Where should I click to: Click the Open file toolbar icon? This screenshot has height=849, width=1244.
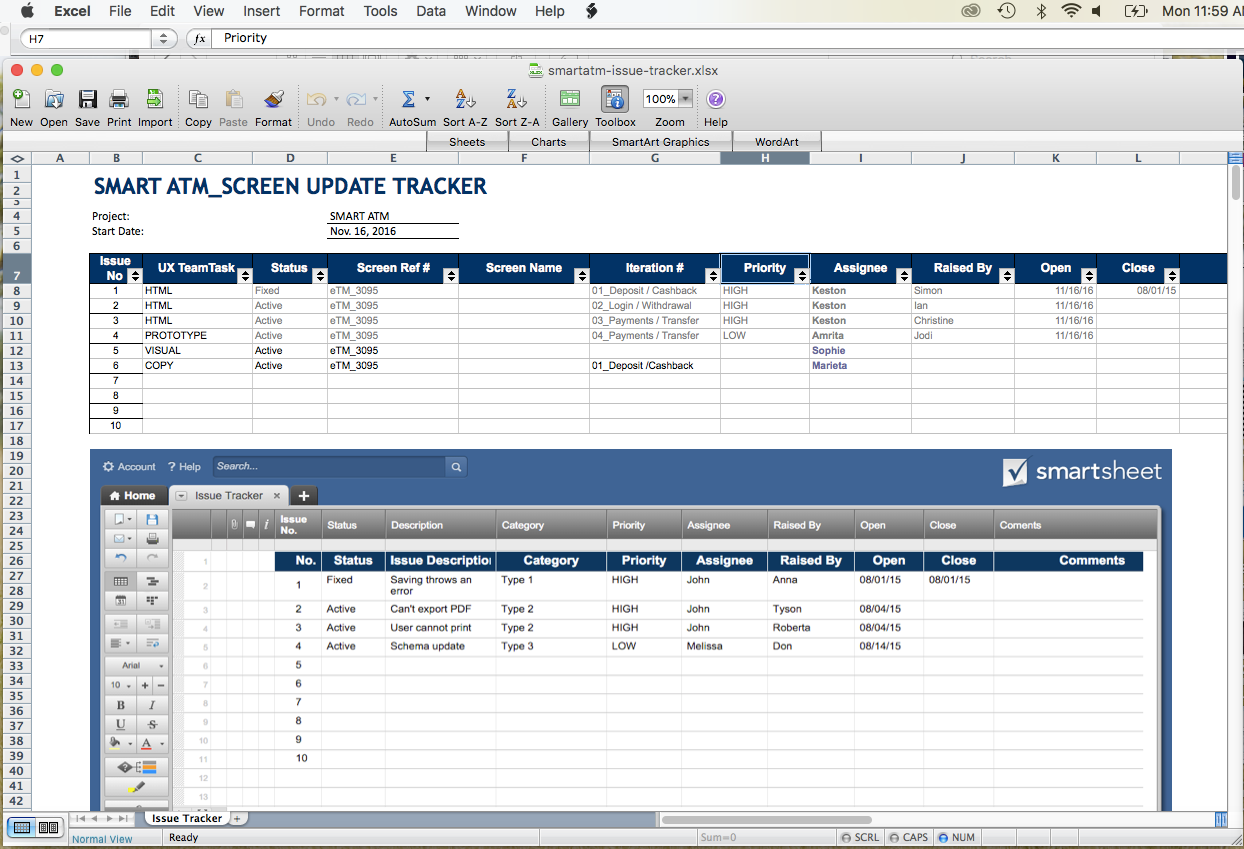54,99
